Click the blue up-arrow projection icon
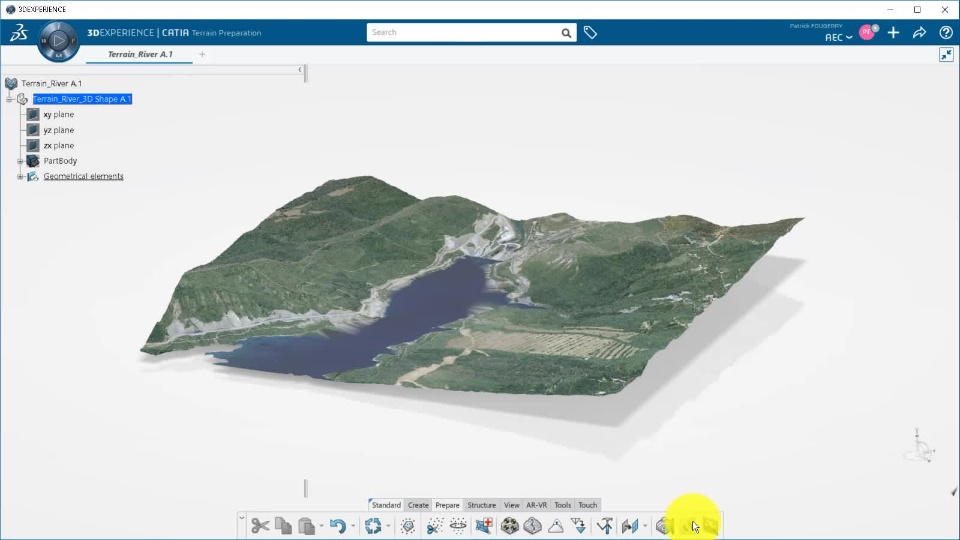Screen dimensions: 960x540 (605, 525)
